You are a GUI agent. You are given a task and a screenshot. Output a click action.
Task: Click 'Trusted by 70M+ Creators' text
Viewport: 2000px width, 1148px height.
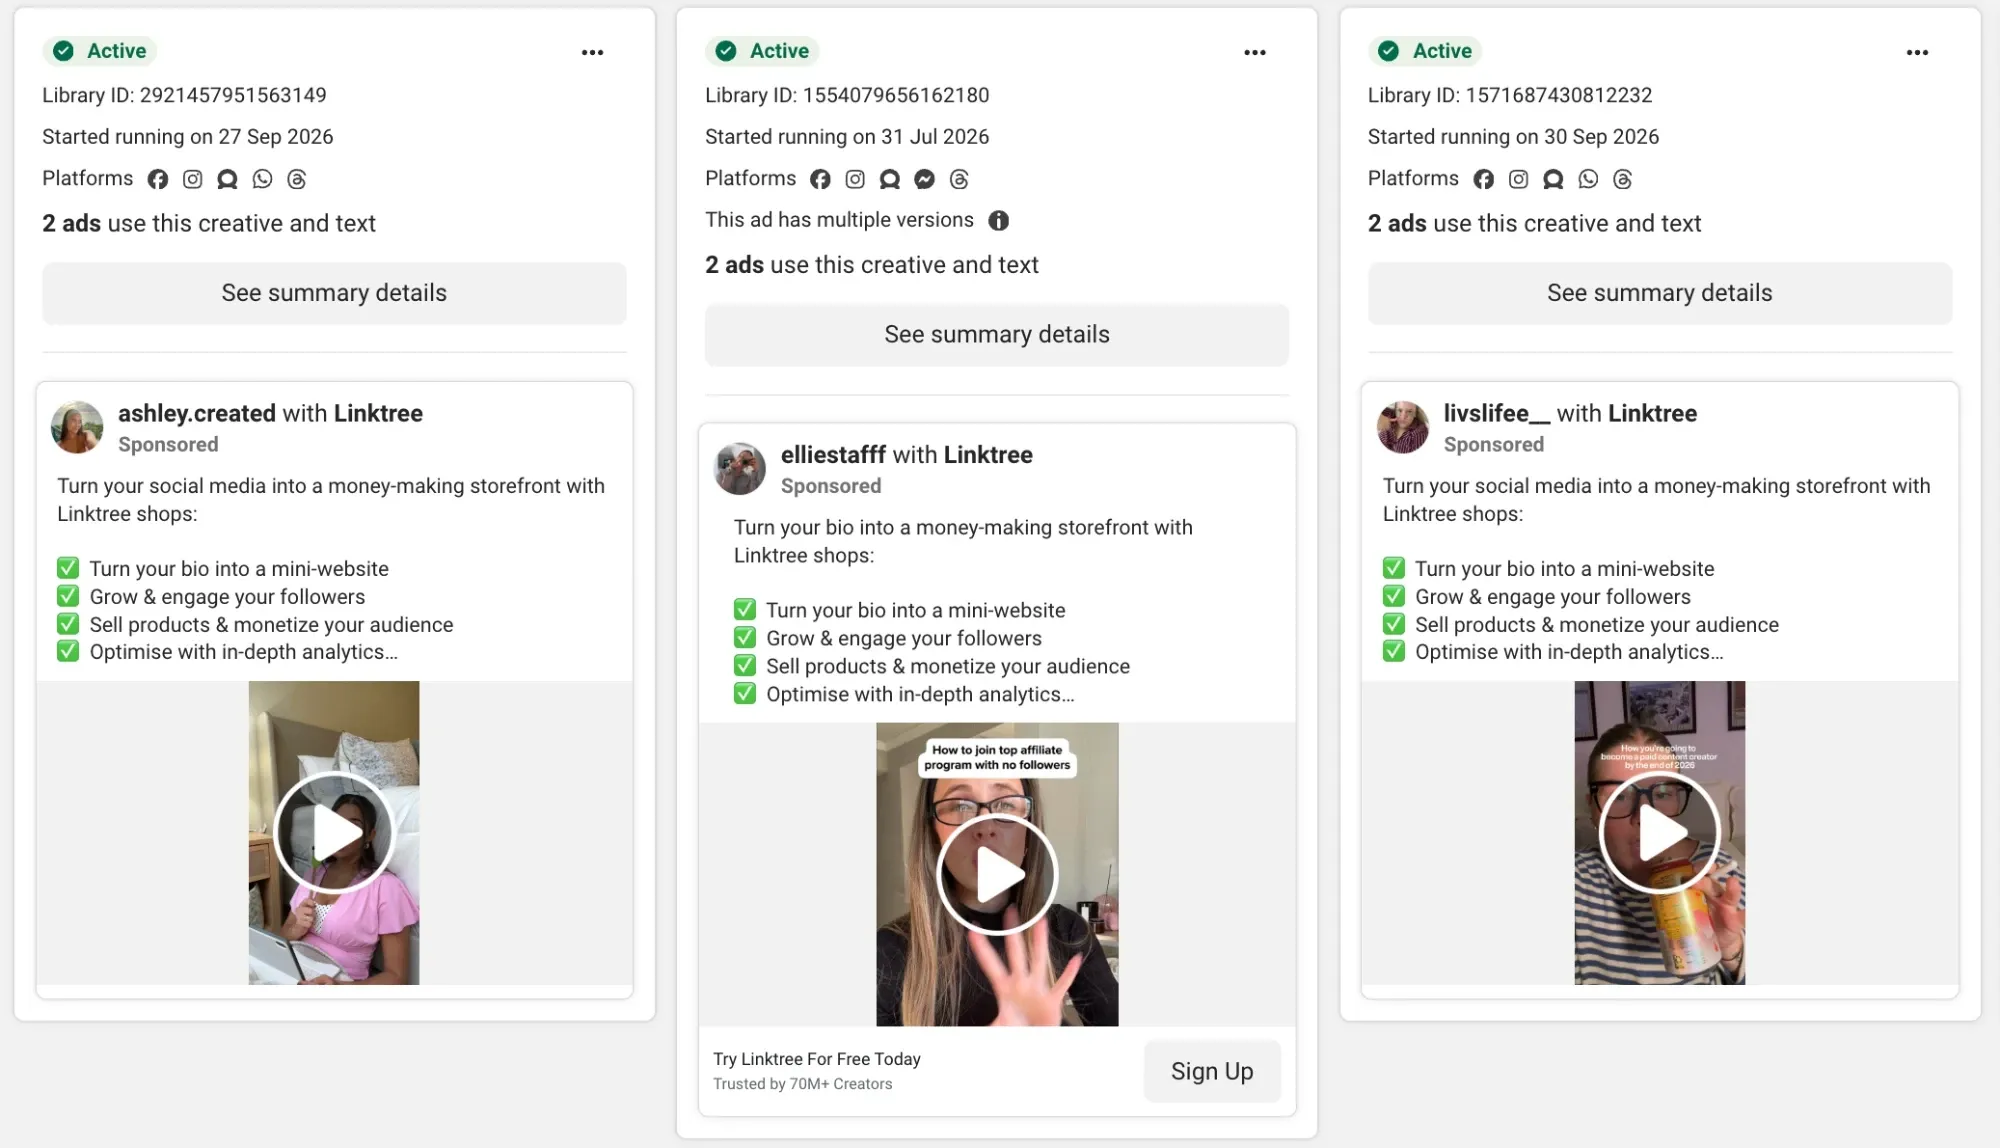802,1084
